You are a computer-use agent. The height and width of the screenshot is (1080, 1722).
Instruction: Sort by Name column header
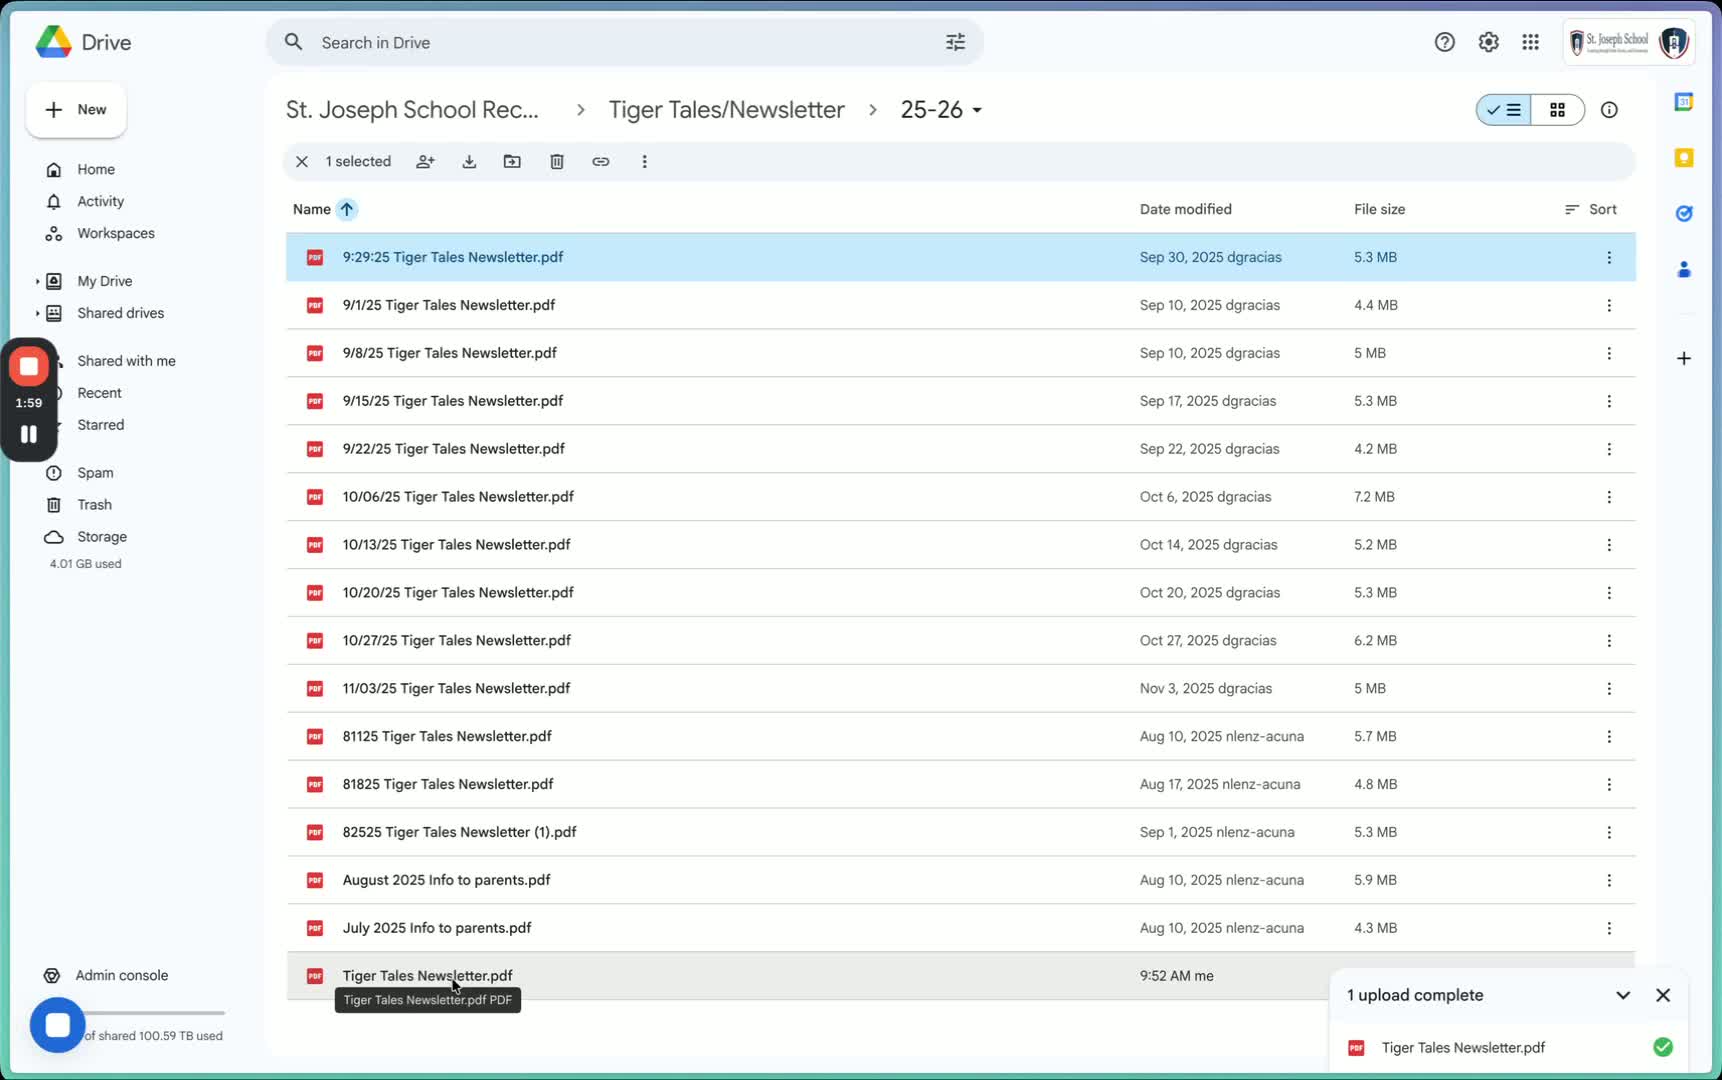[312, 209]
